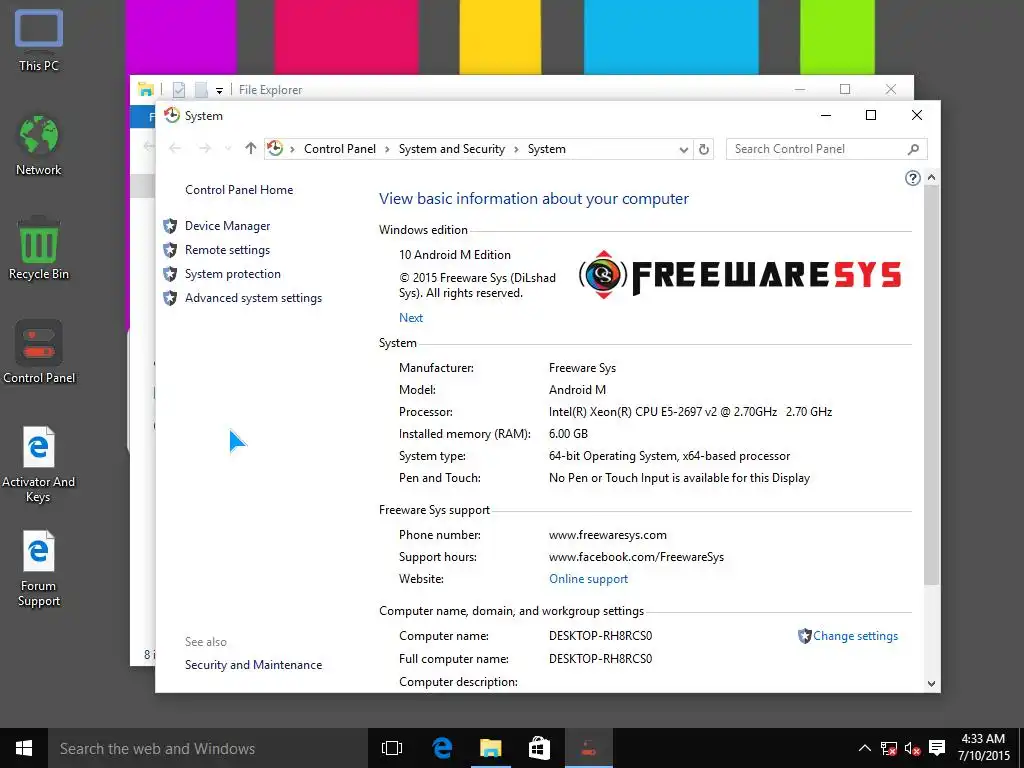Click the www.freewaresys.com text

tap(607, 536)
